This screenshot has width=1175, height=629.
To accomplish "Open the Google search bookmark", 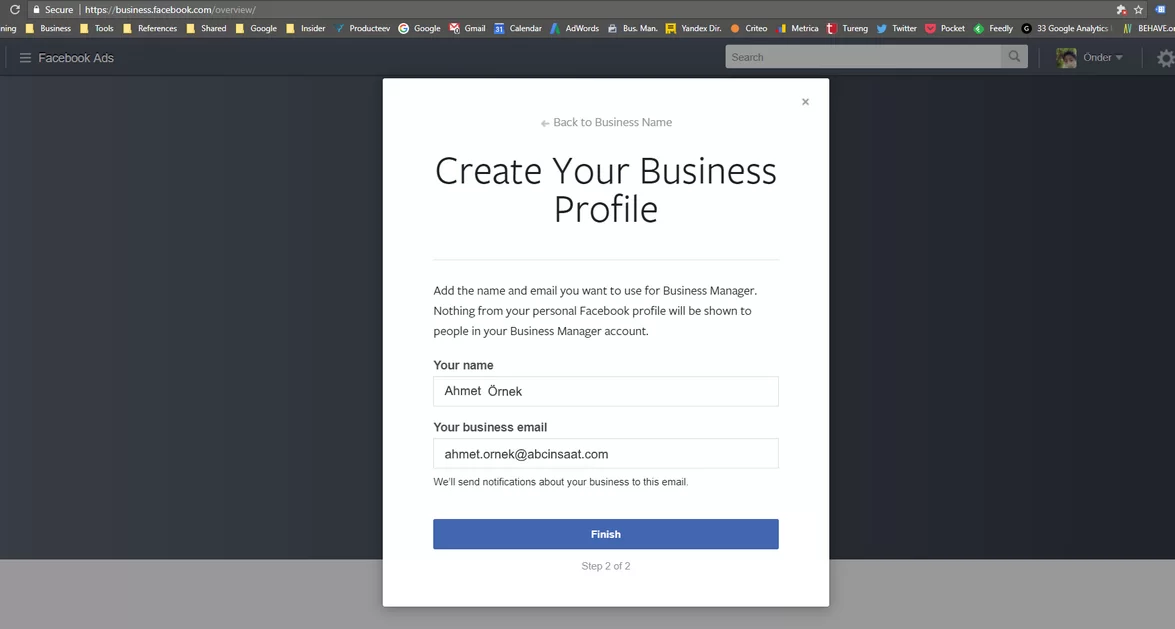I will pyautogui.click(x=420, y=28).
